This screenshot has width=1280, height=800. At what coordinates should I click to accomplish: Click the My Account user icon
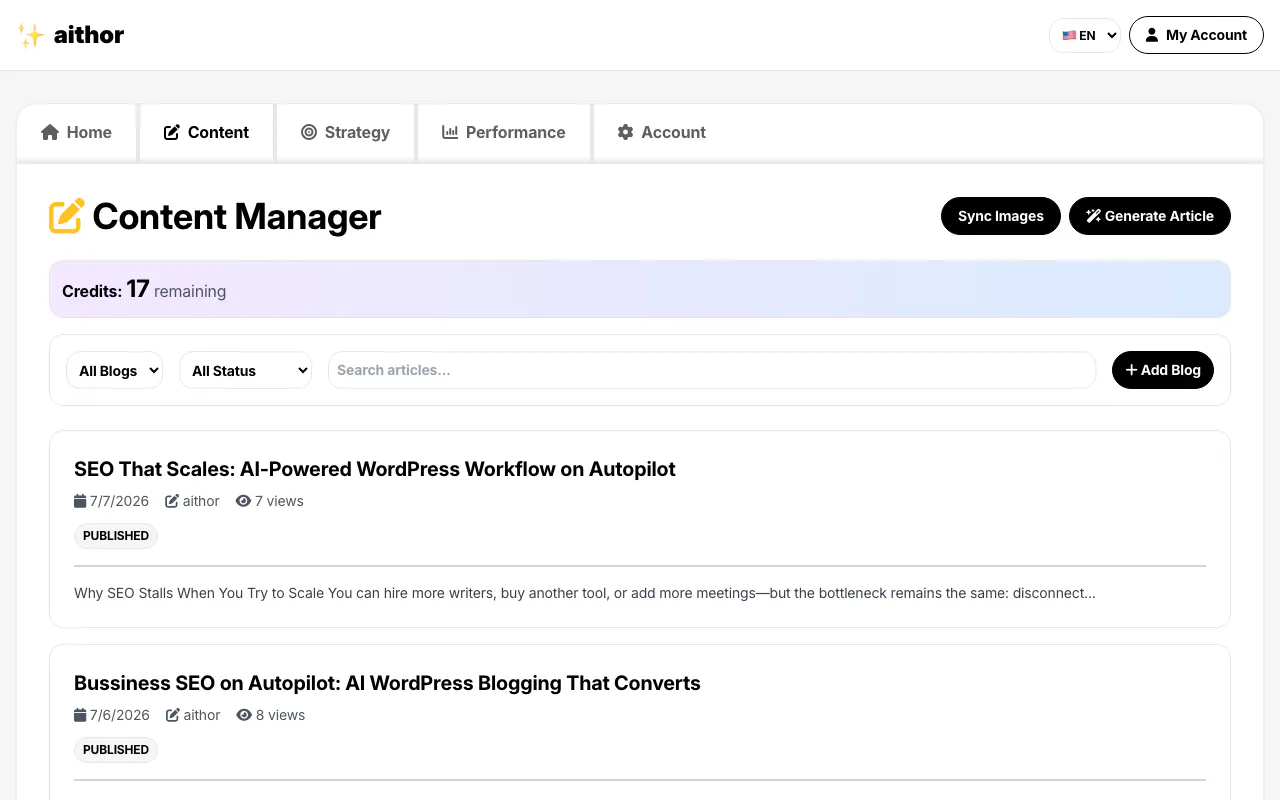1152,35
